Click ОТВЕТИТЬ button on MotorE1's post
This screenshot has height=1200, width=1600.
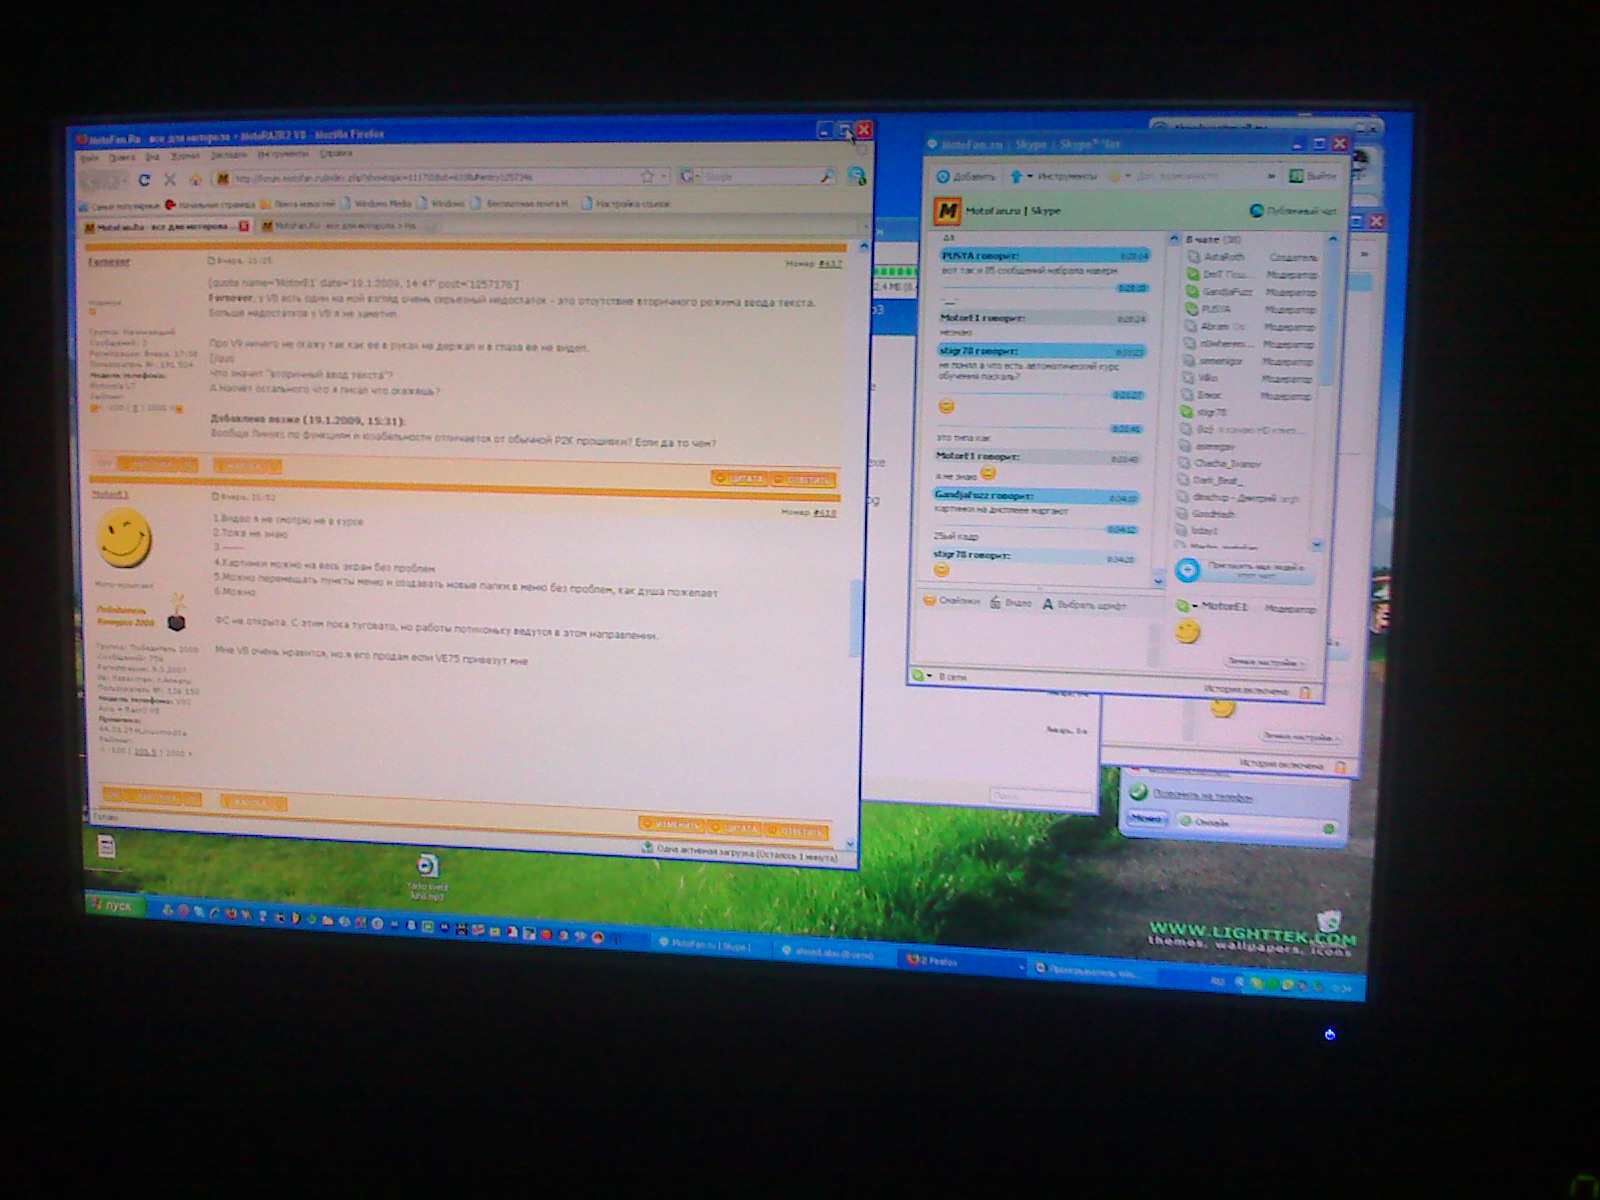tap(797, 831)
